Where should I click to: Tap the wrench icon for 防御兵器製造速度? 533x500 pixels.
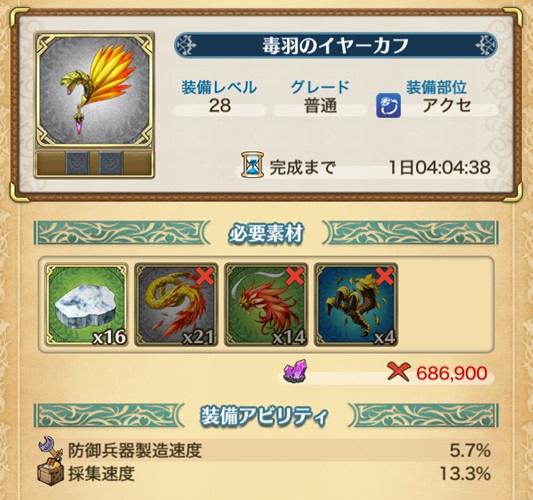[x=50, y=449]
